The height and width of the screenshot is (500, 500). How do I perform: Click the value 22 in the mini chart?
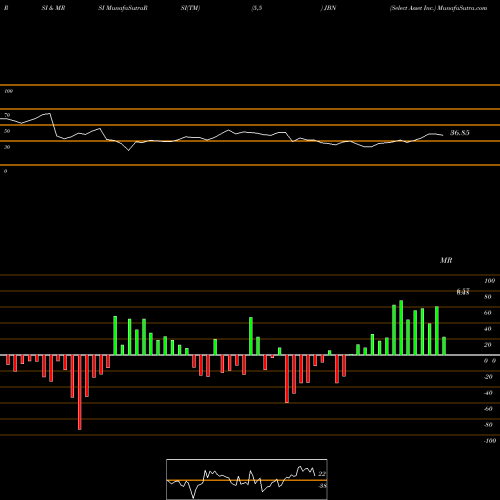click(322, 474)
